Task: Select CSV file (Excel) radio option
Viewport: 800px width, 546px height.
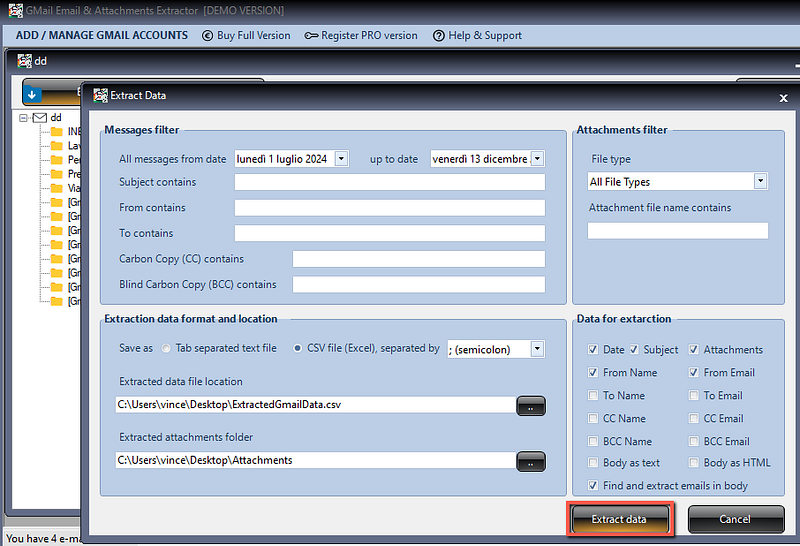Action: tap(297, 349)
